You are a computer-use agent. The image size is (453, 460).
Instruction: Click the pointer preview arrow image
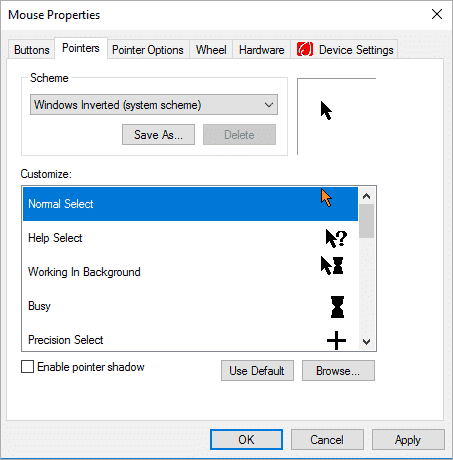326,110
